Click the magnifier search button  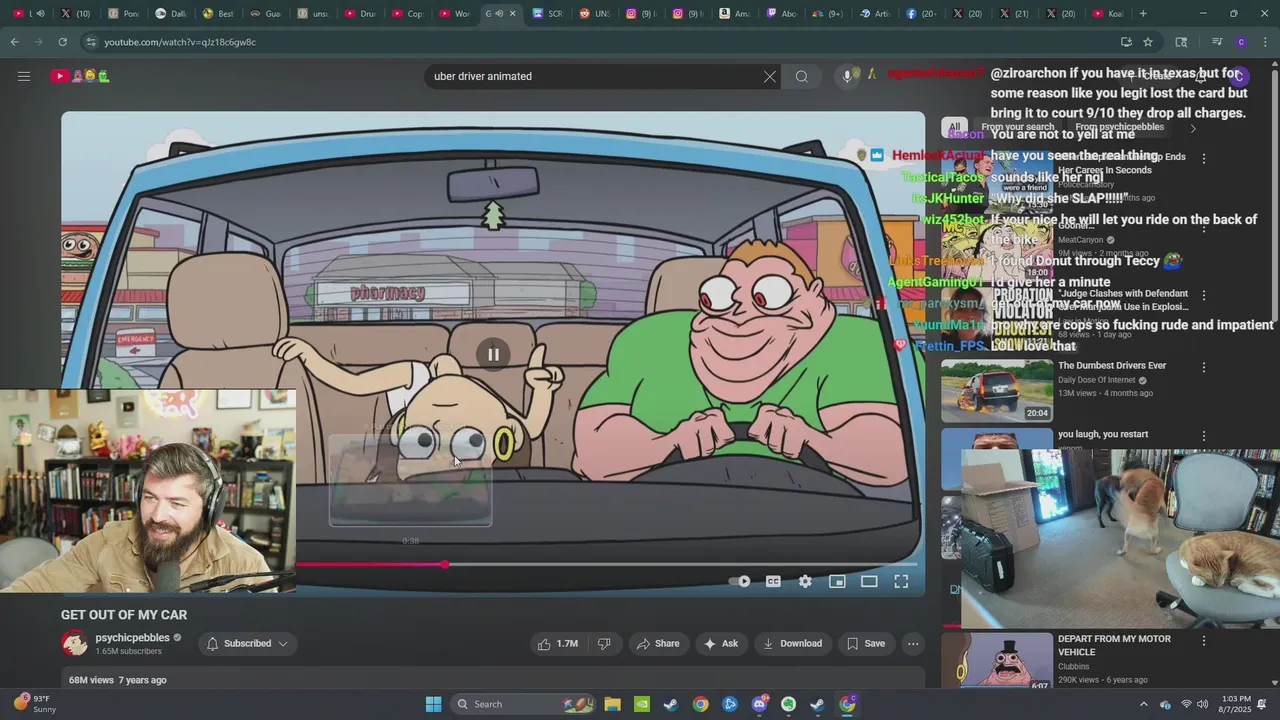(802, 76)
